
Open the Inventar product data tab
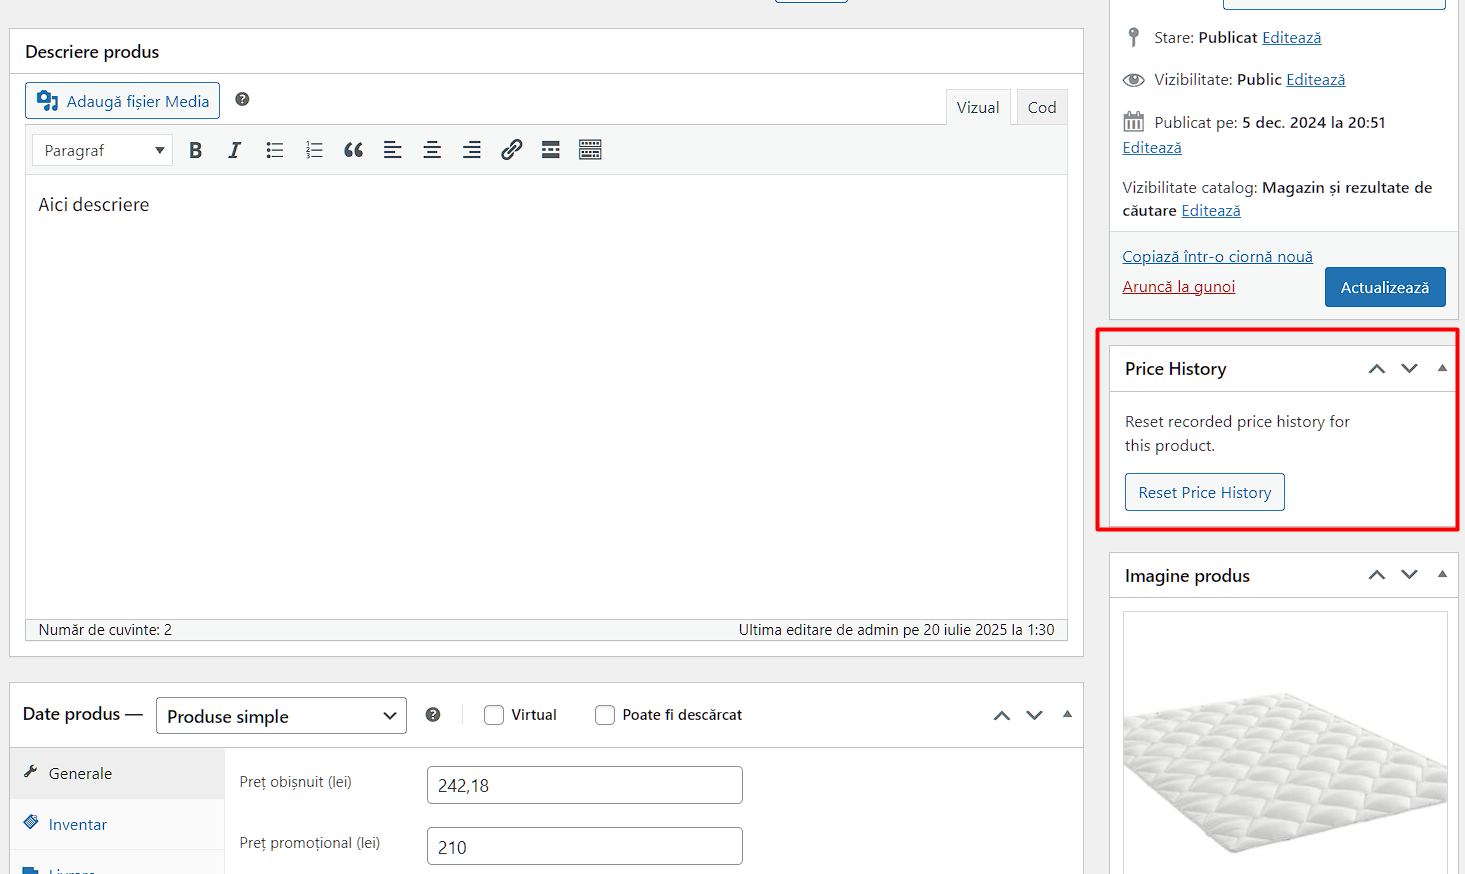point(78,824)
